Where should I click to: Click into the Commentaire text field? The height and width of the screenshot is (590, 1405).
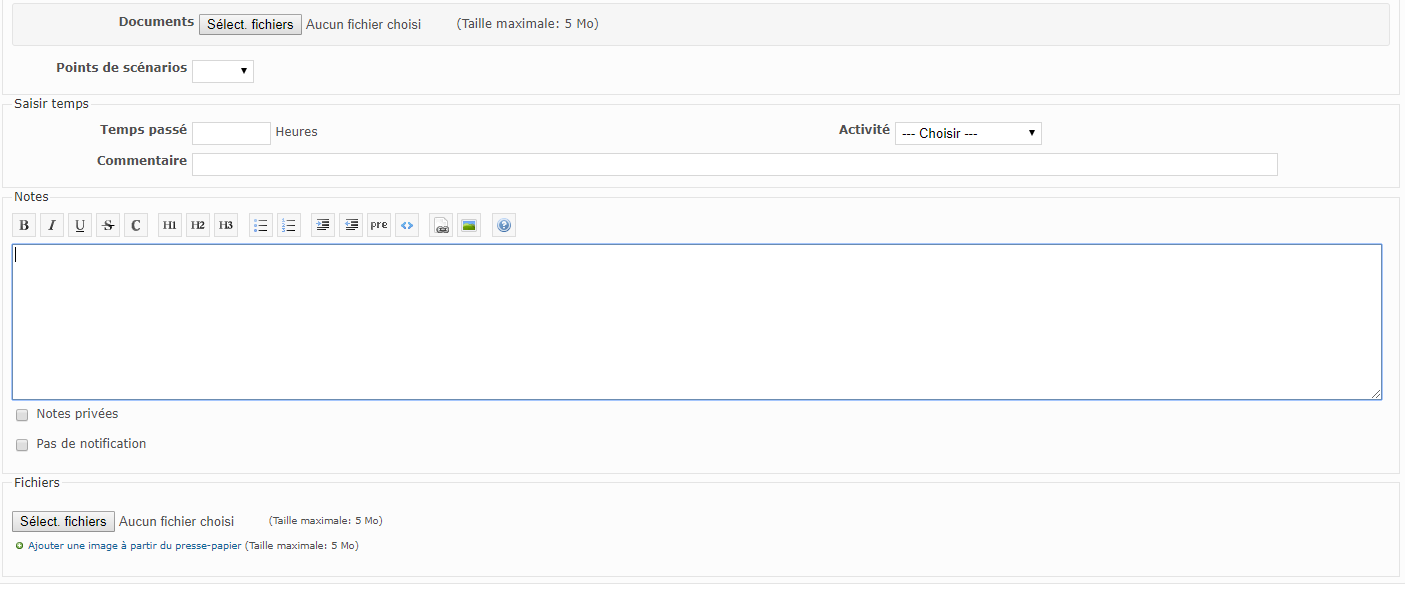pyautogui.click(x=734, y=164)
